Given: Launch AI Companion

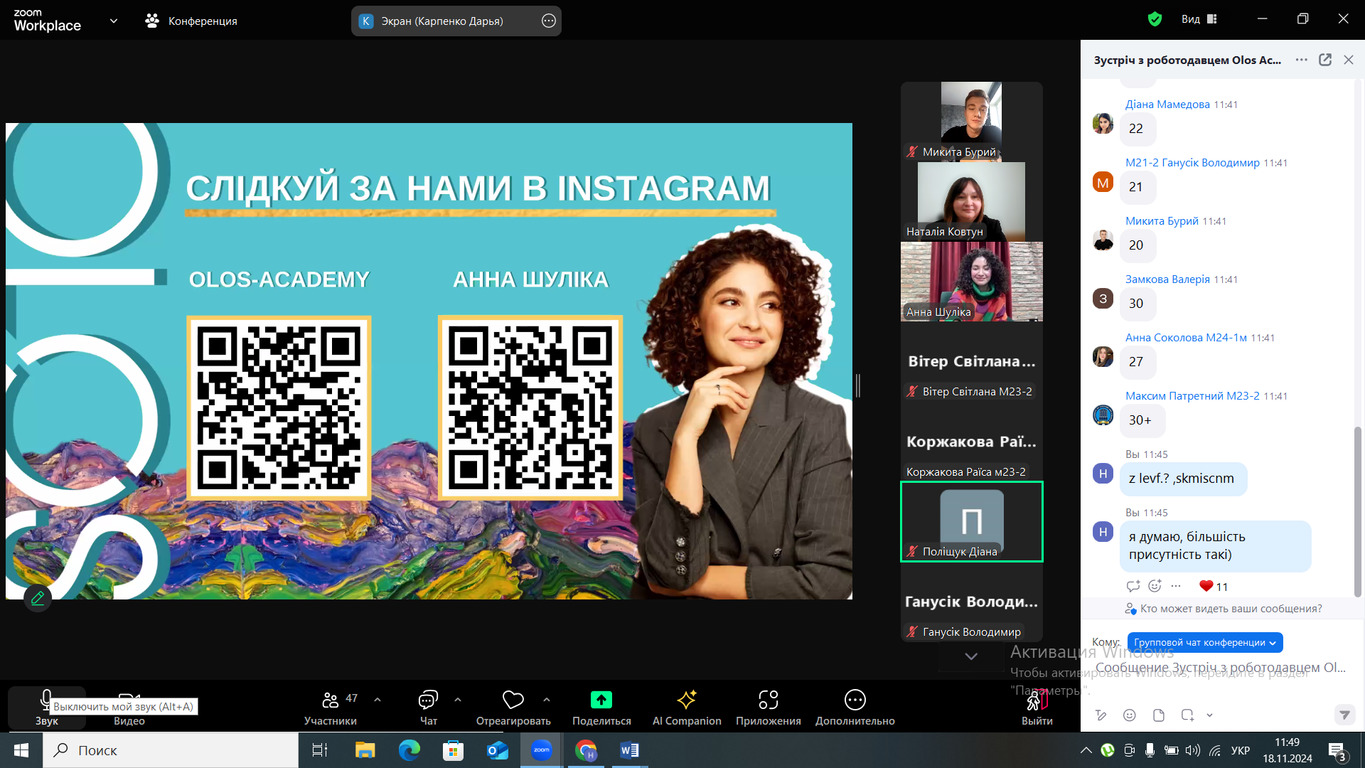Looking at the screenshot, I should click(x=687, y=707).
